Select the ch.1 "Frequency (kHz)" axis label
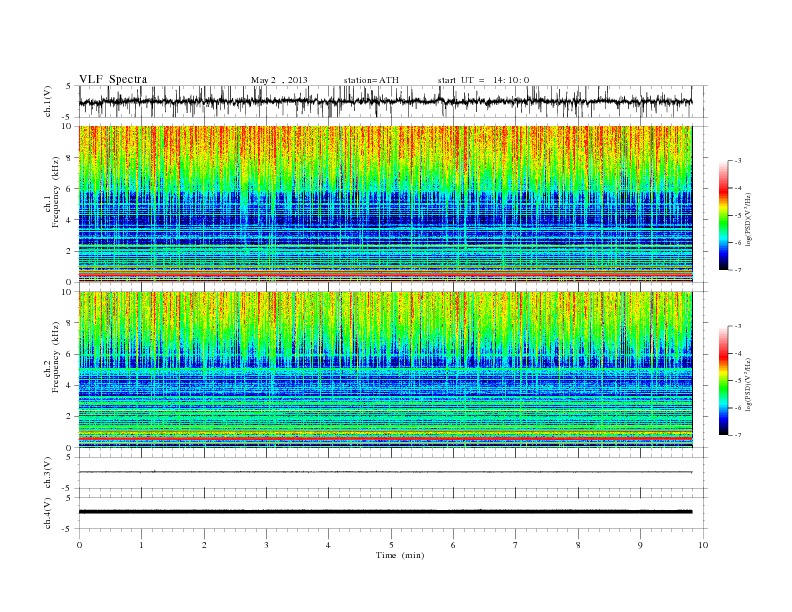The width and height of the screenshot is (792, 612). [x=56, y=192]
